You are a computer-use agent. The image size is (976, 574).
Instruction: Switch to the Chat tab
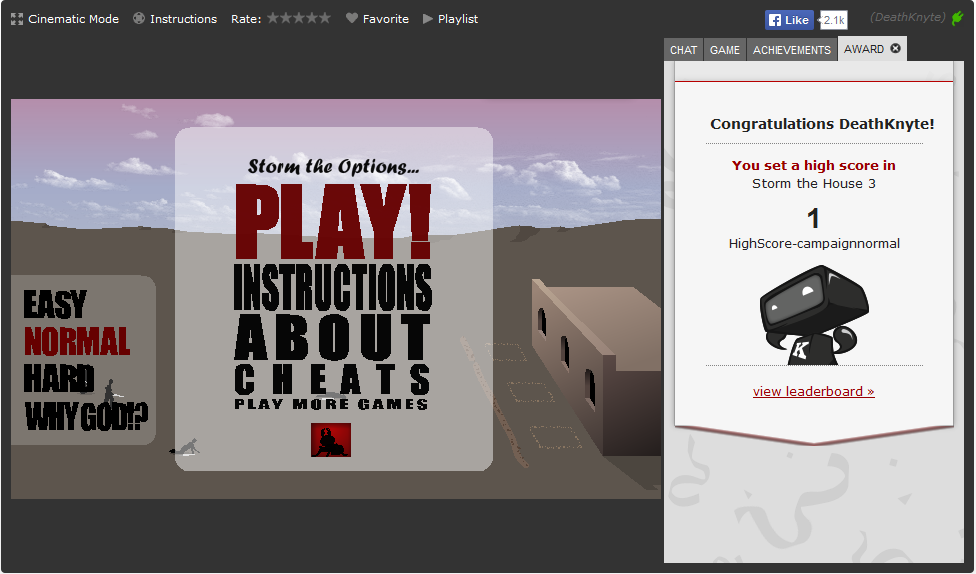[x=683, y=50]
